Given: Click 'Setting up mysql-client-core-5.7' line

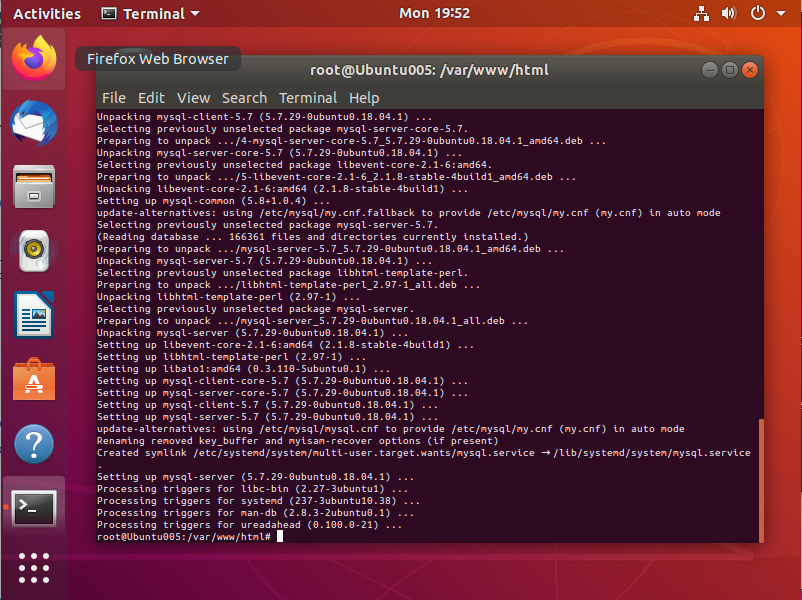Looking at the screenshot, I should [x=282, y=381].
